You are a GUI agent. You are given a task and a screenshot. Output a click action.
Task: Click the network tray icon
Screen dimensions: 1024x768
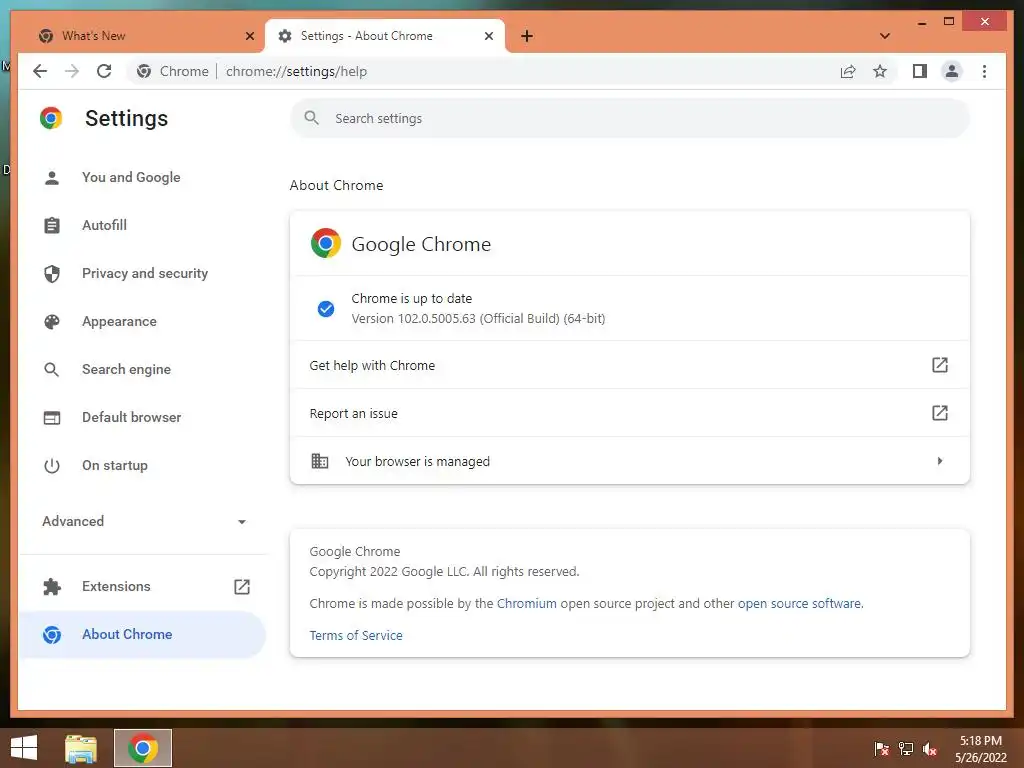coord(906,748)
